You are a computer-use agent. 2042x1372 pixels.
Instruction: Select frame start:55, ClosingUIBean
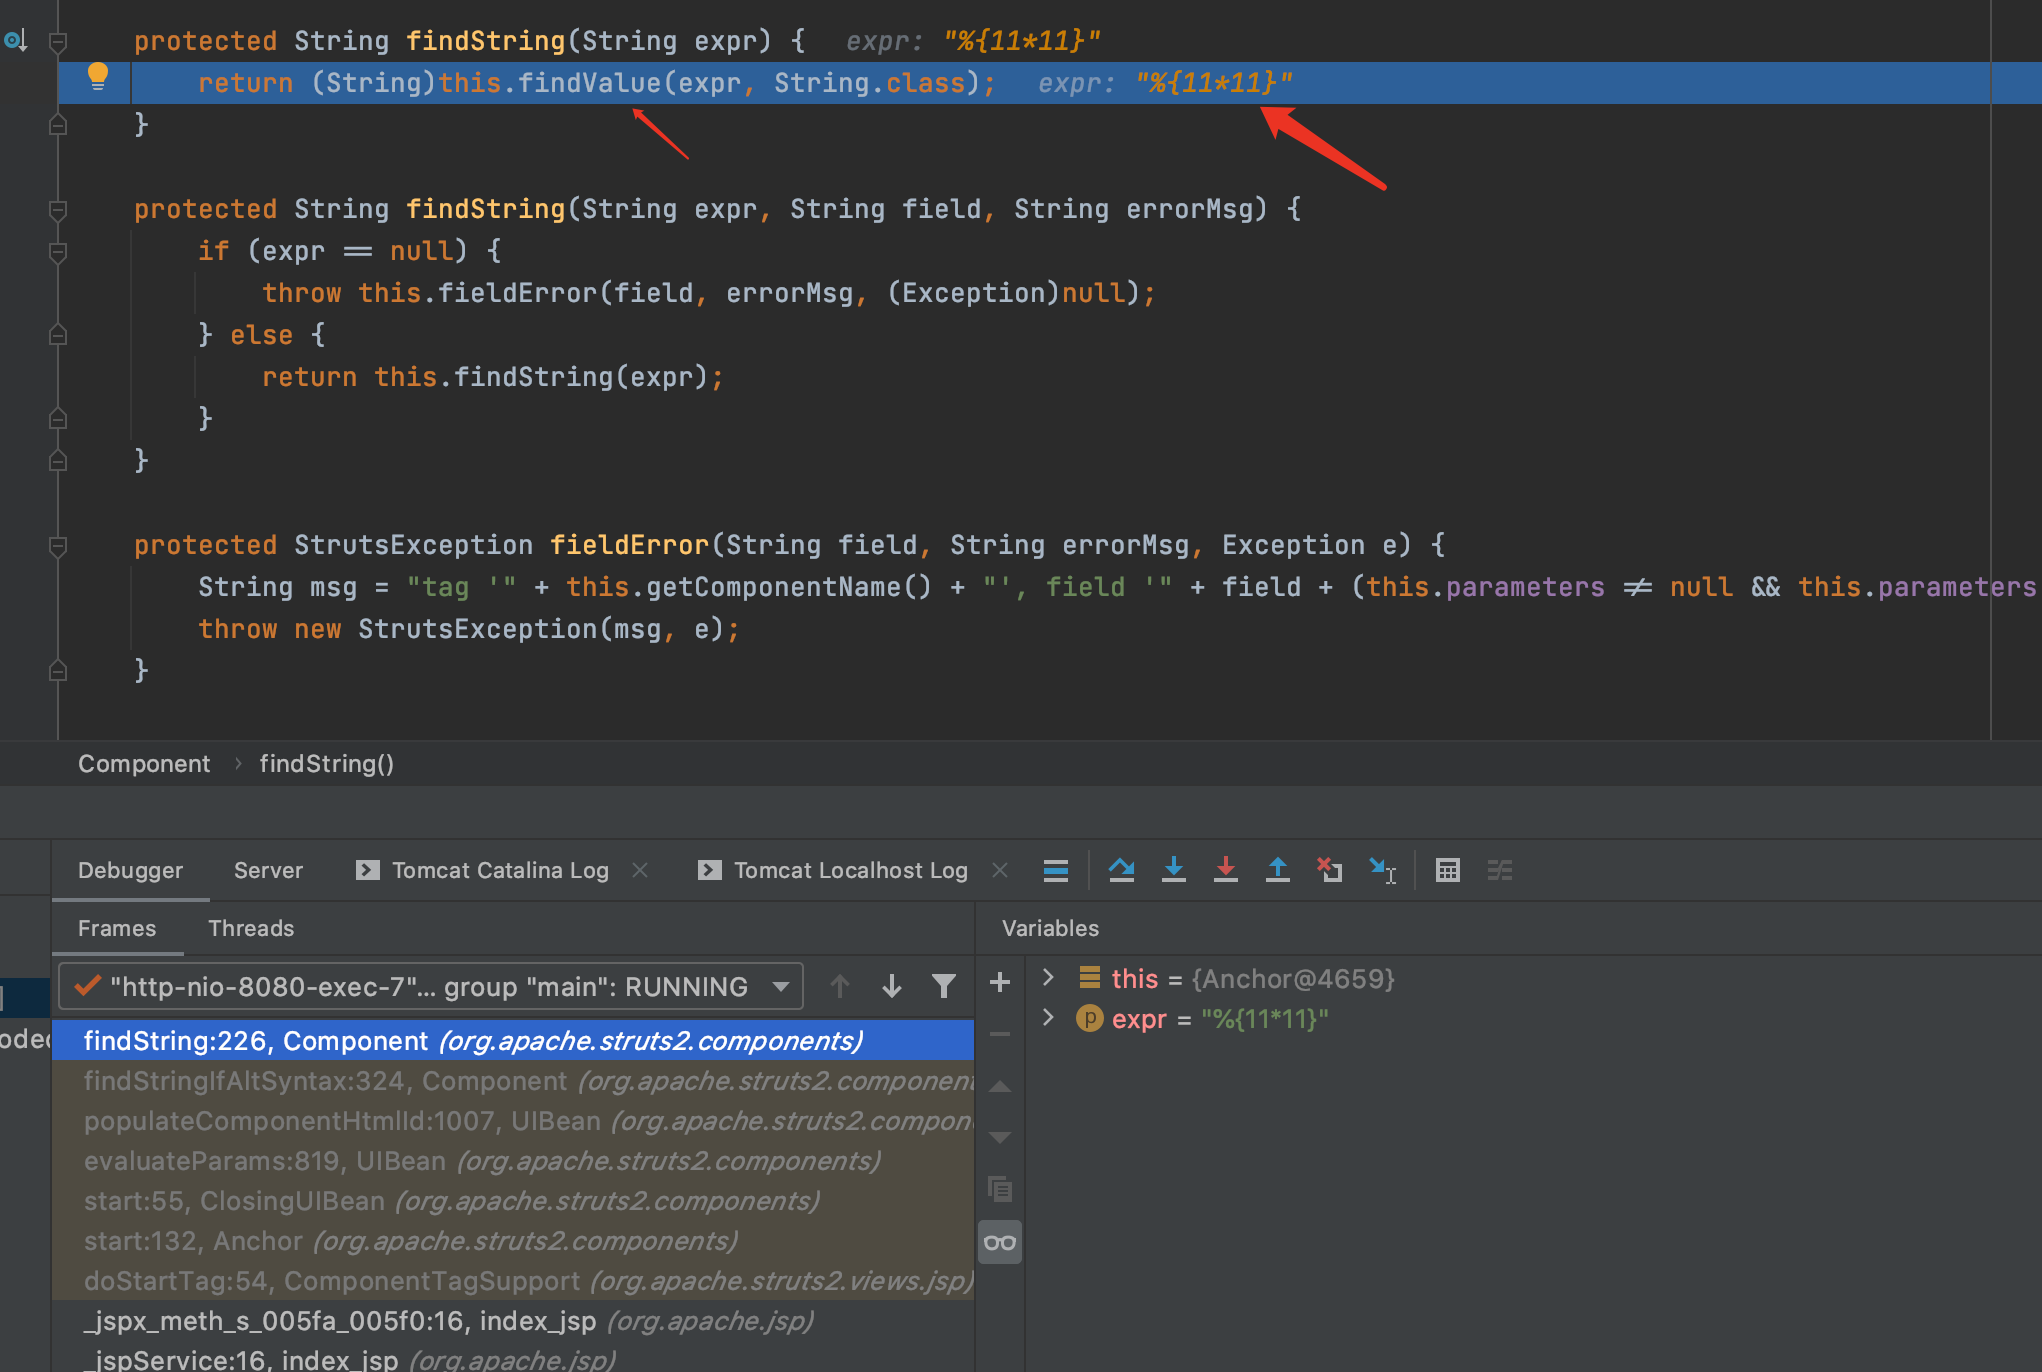tap(513, 1201)
